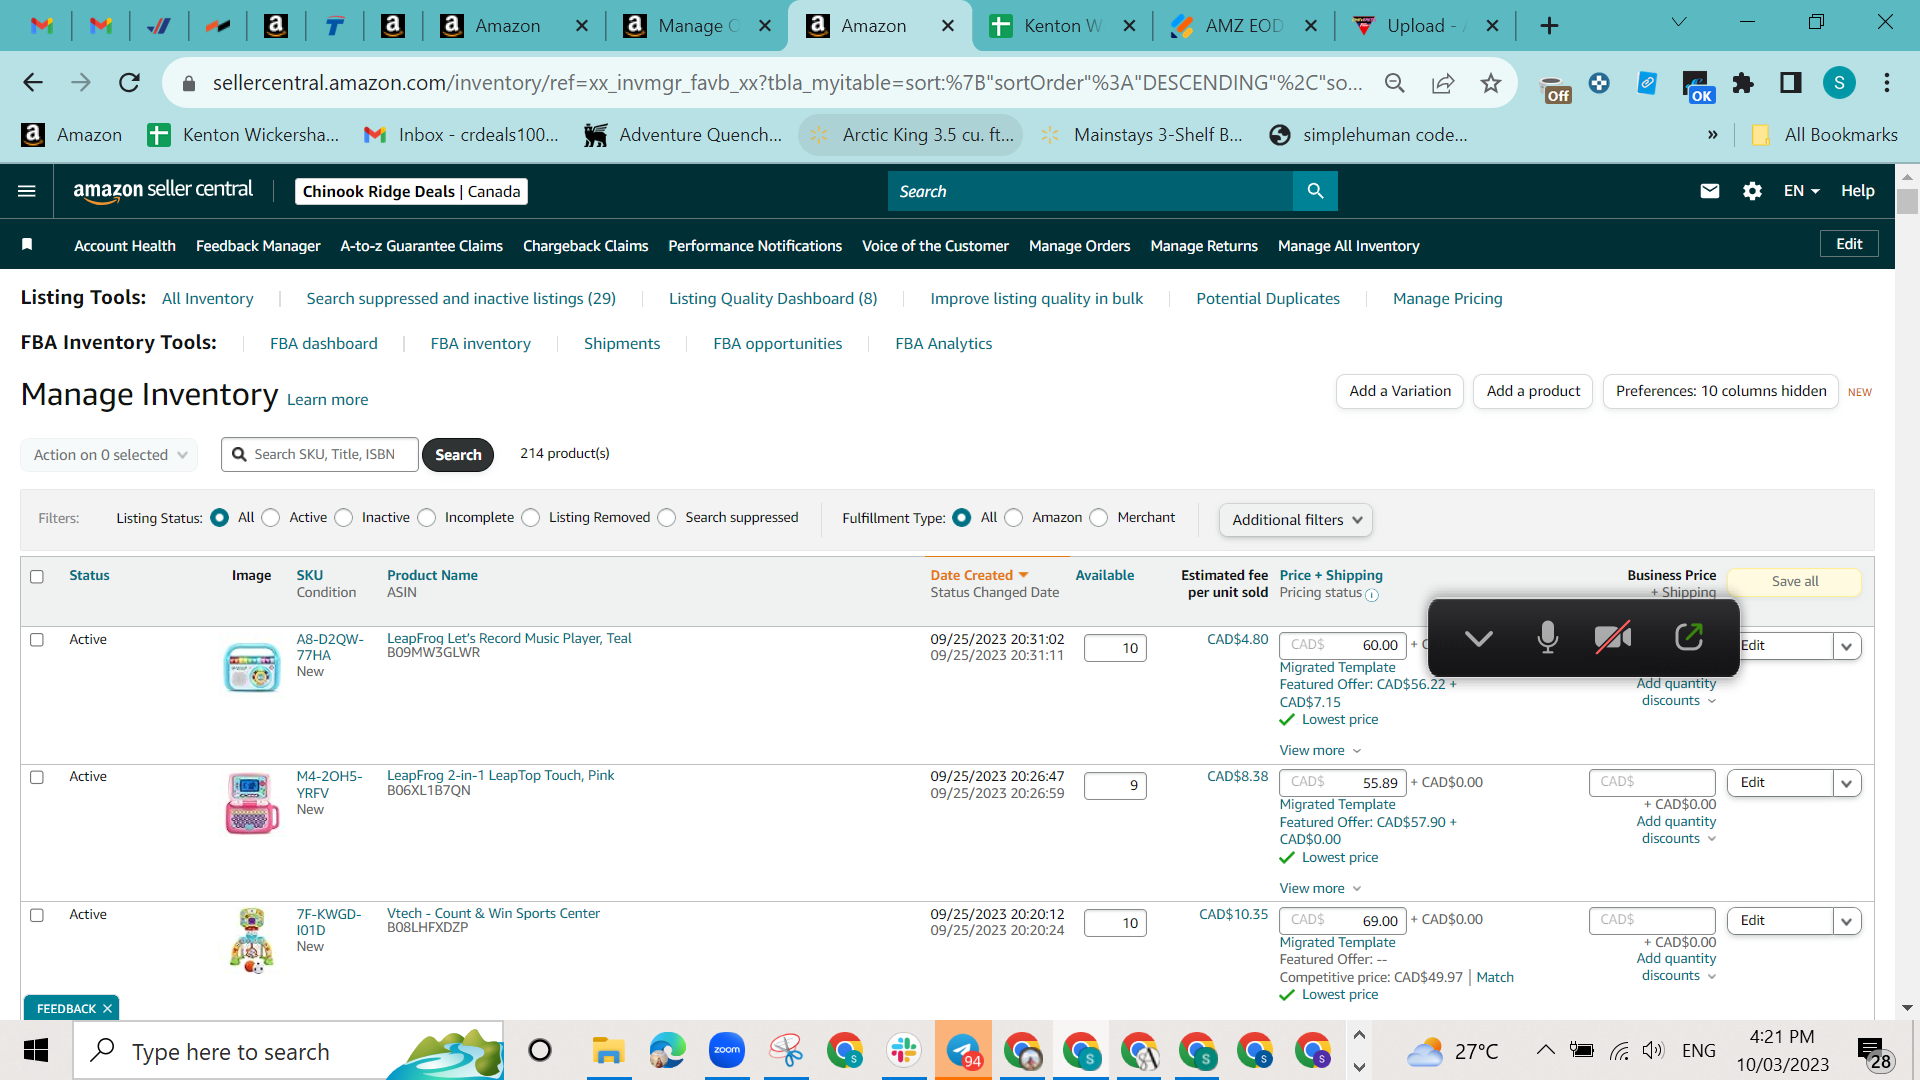Viewport: 1920px width, 1080px height.
Task: Click the LeapTop Touch product thumbnail
Action: 251,803
